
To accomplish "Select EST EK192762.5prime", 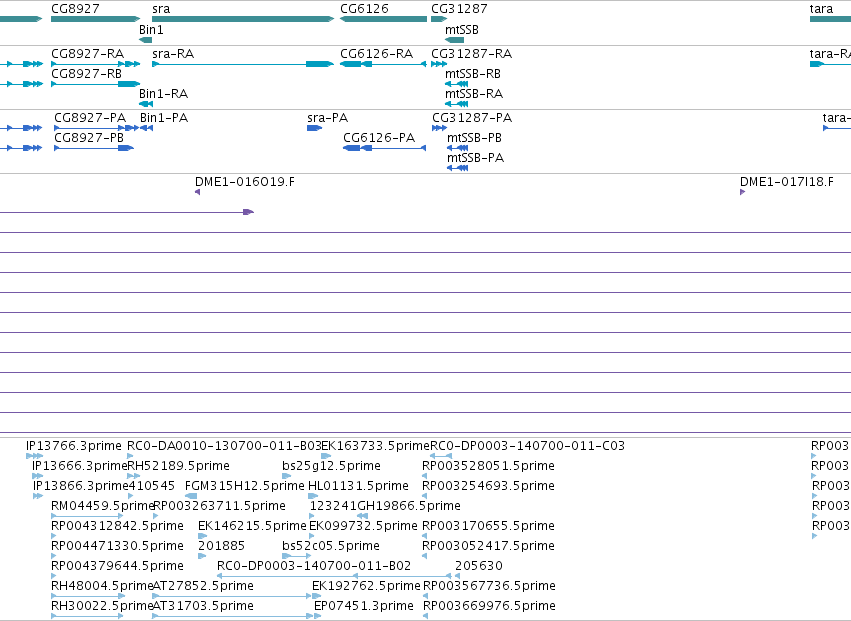I will click(316, 597).
